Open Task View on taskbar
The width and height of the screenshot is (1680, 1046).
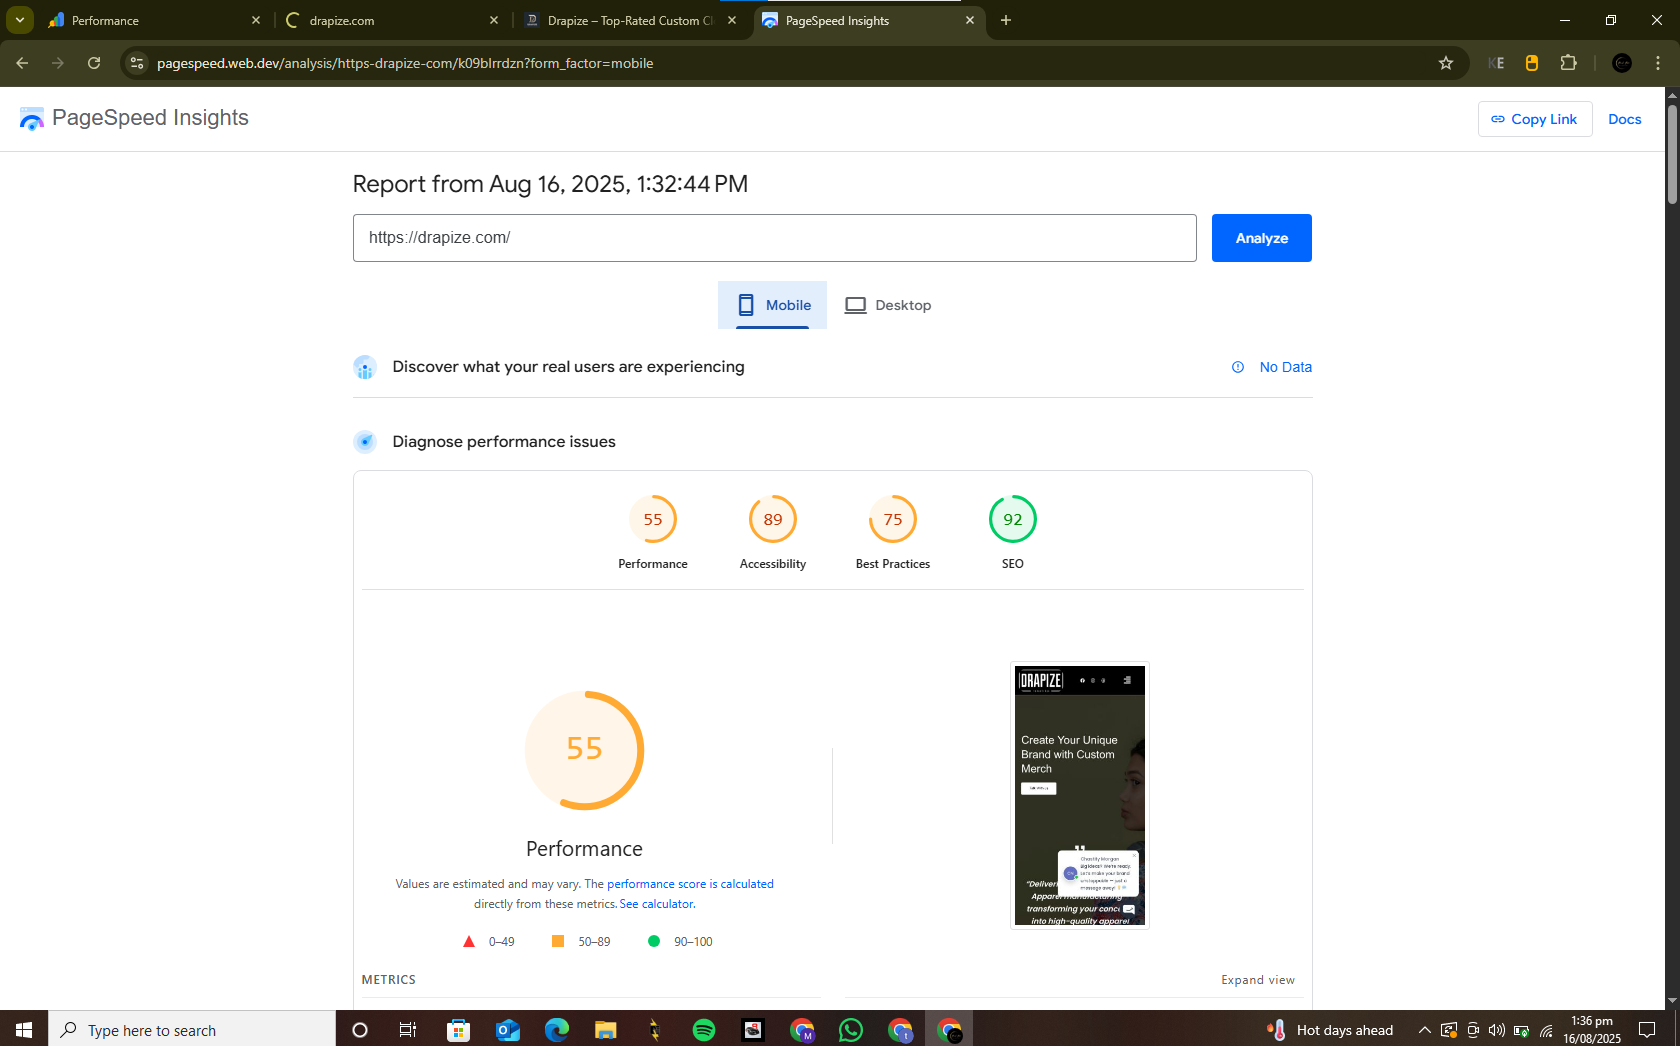[x=408, y=1029]
